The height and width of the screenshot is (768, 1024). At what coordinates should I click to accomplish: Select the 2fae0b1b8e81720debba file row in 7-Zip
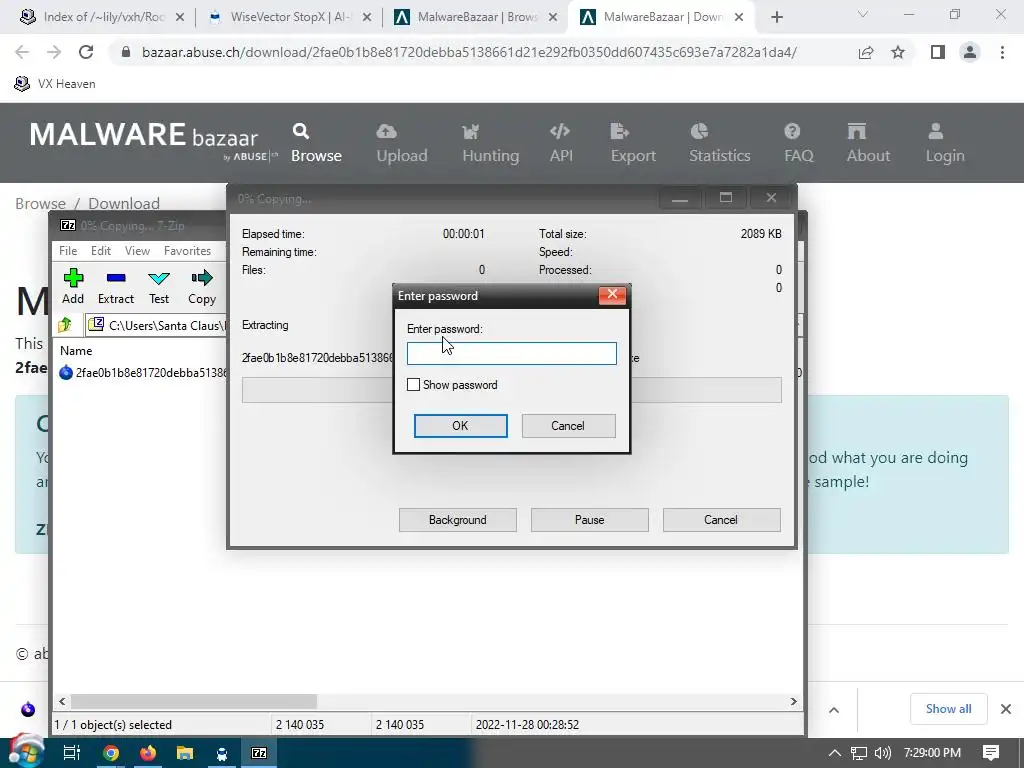pyautogui.click(x=142, y=373)
